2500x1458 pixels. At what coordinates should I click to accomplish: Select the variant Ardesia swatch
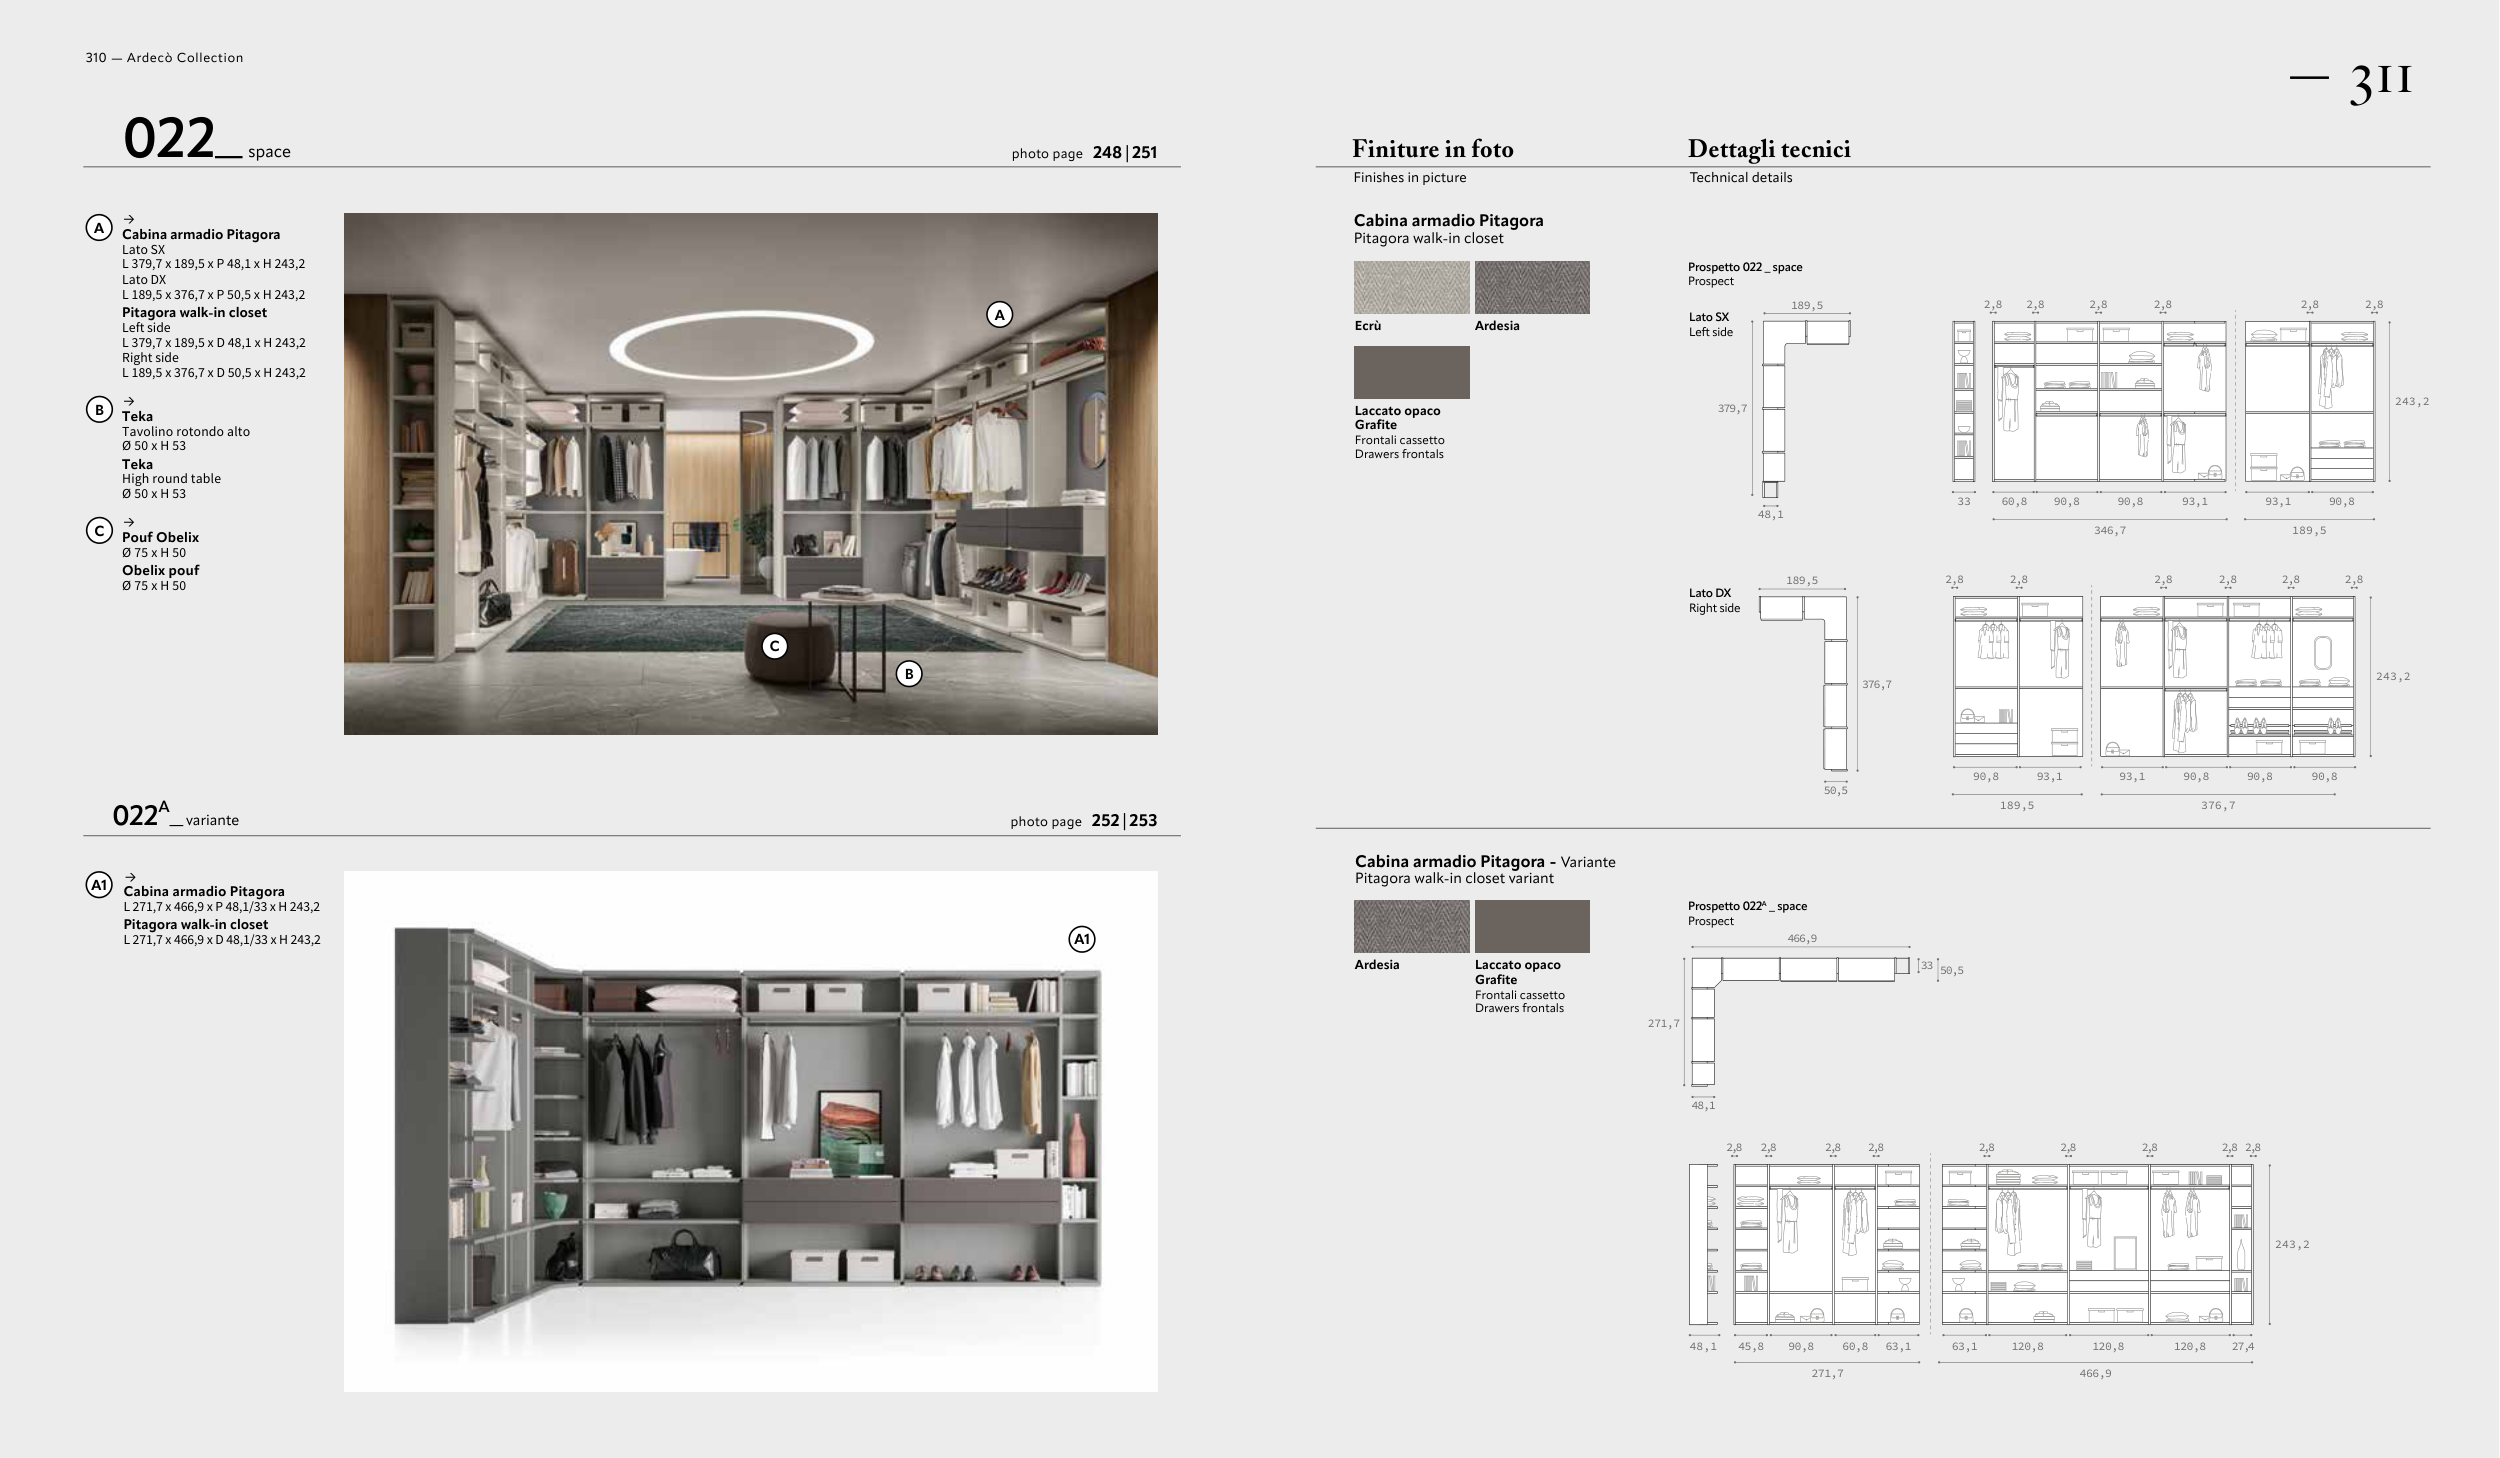tap(1411, 926)
